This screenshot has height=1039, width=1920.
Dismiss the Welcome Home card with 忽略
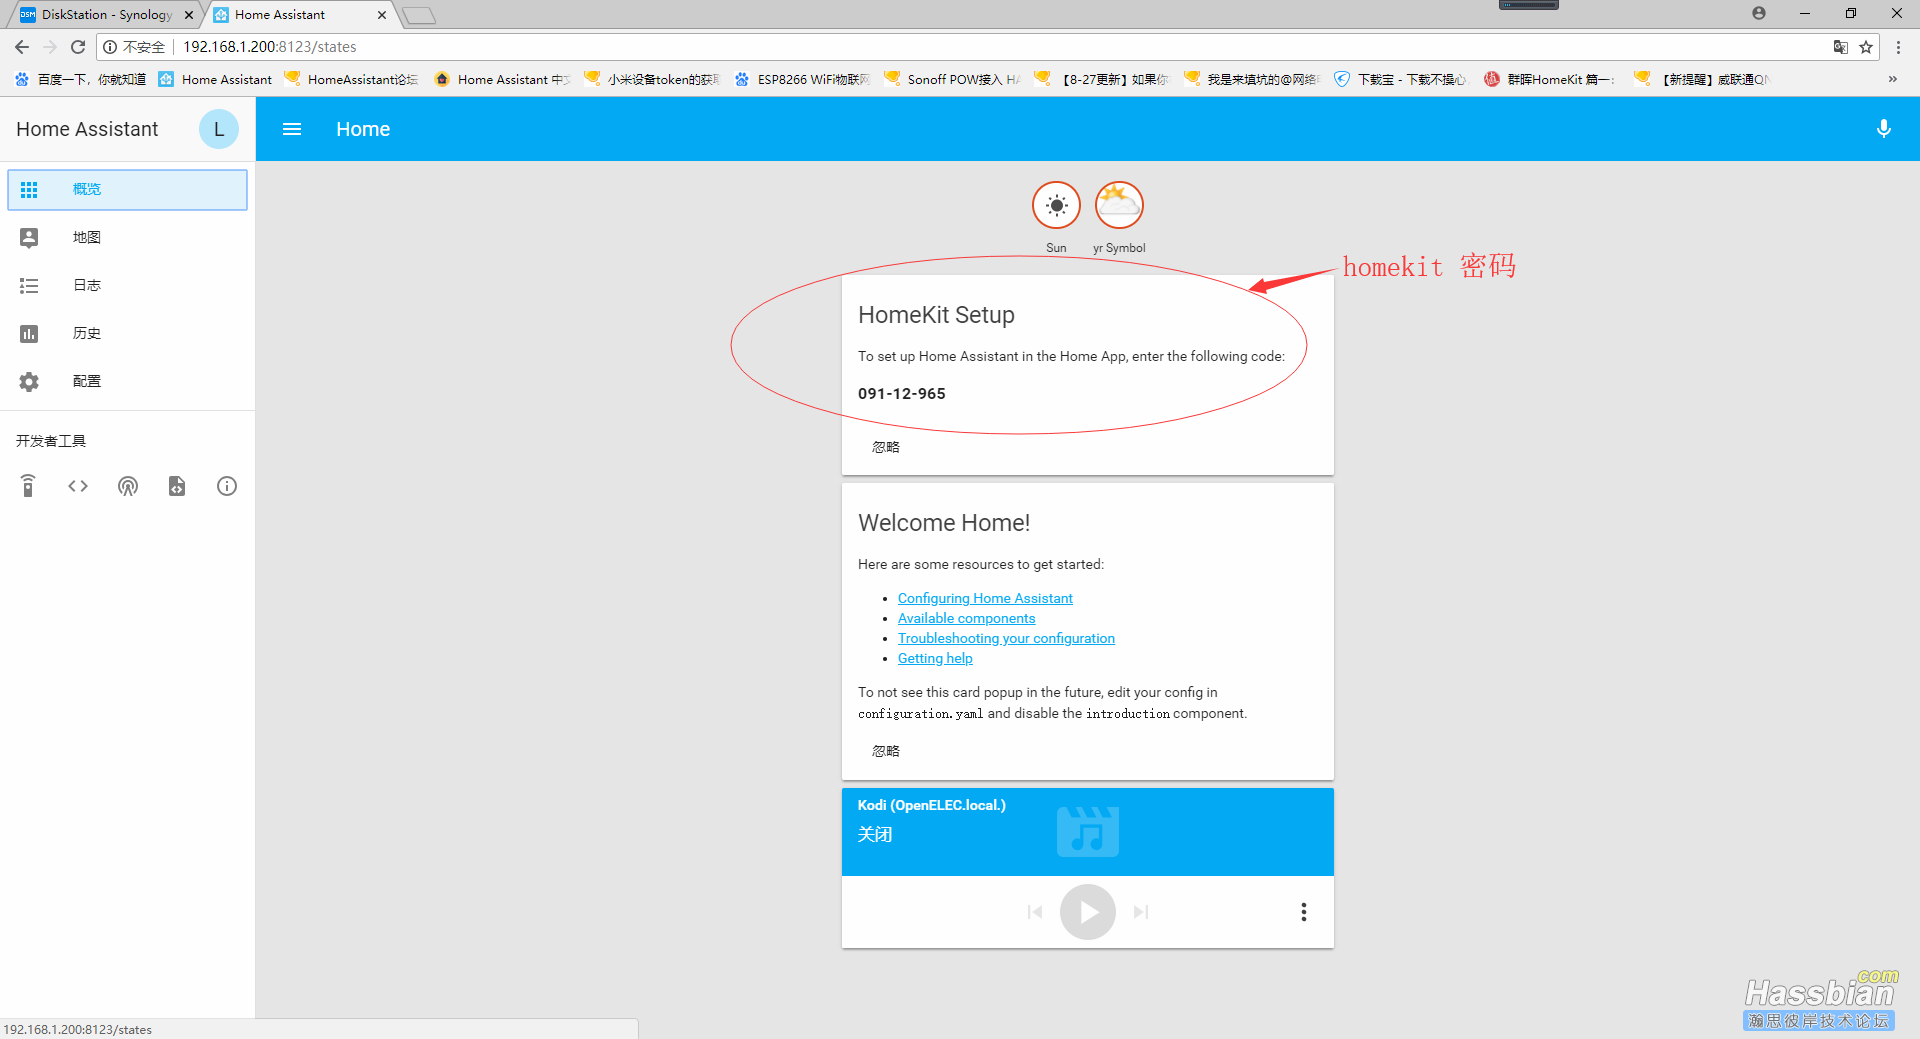pos(886,751)
